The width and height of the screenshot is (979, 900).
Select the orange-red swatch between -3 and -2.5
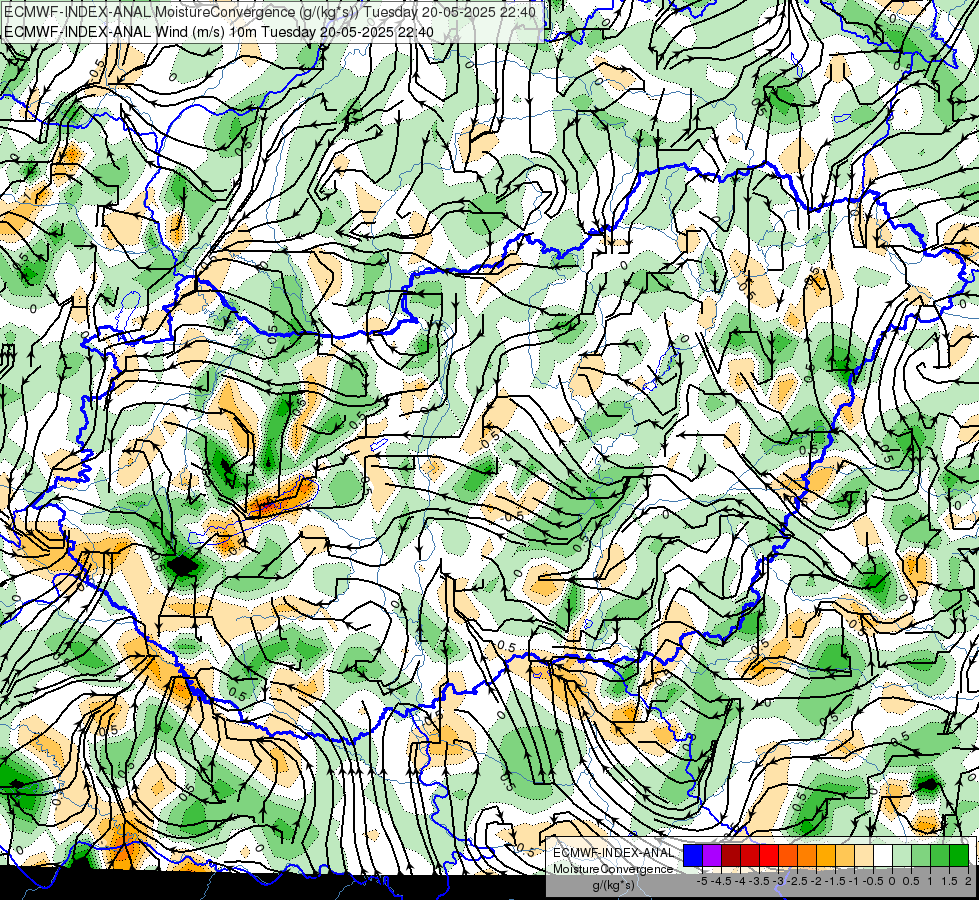click(x=788, y=856)
